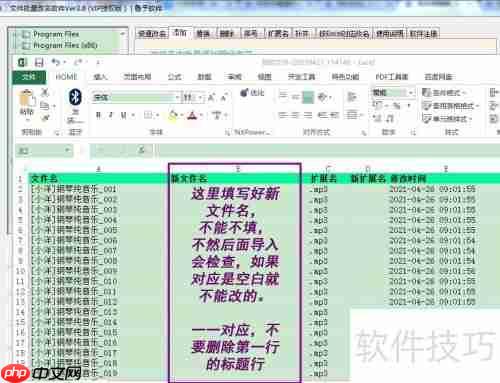Select Program Files folder in tree

(x=56, y=34)
